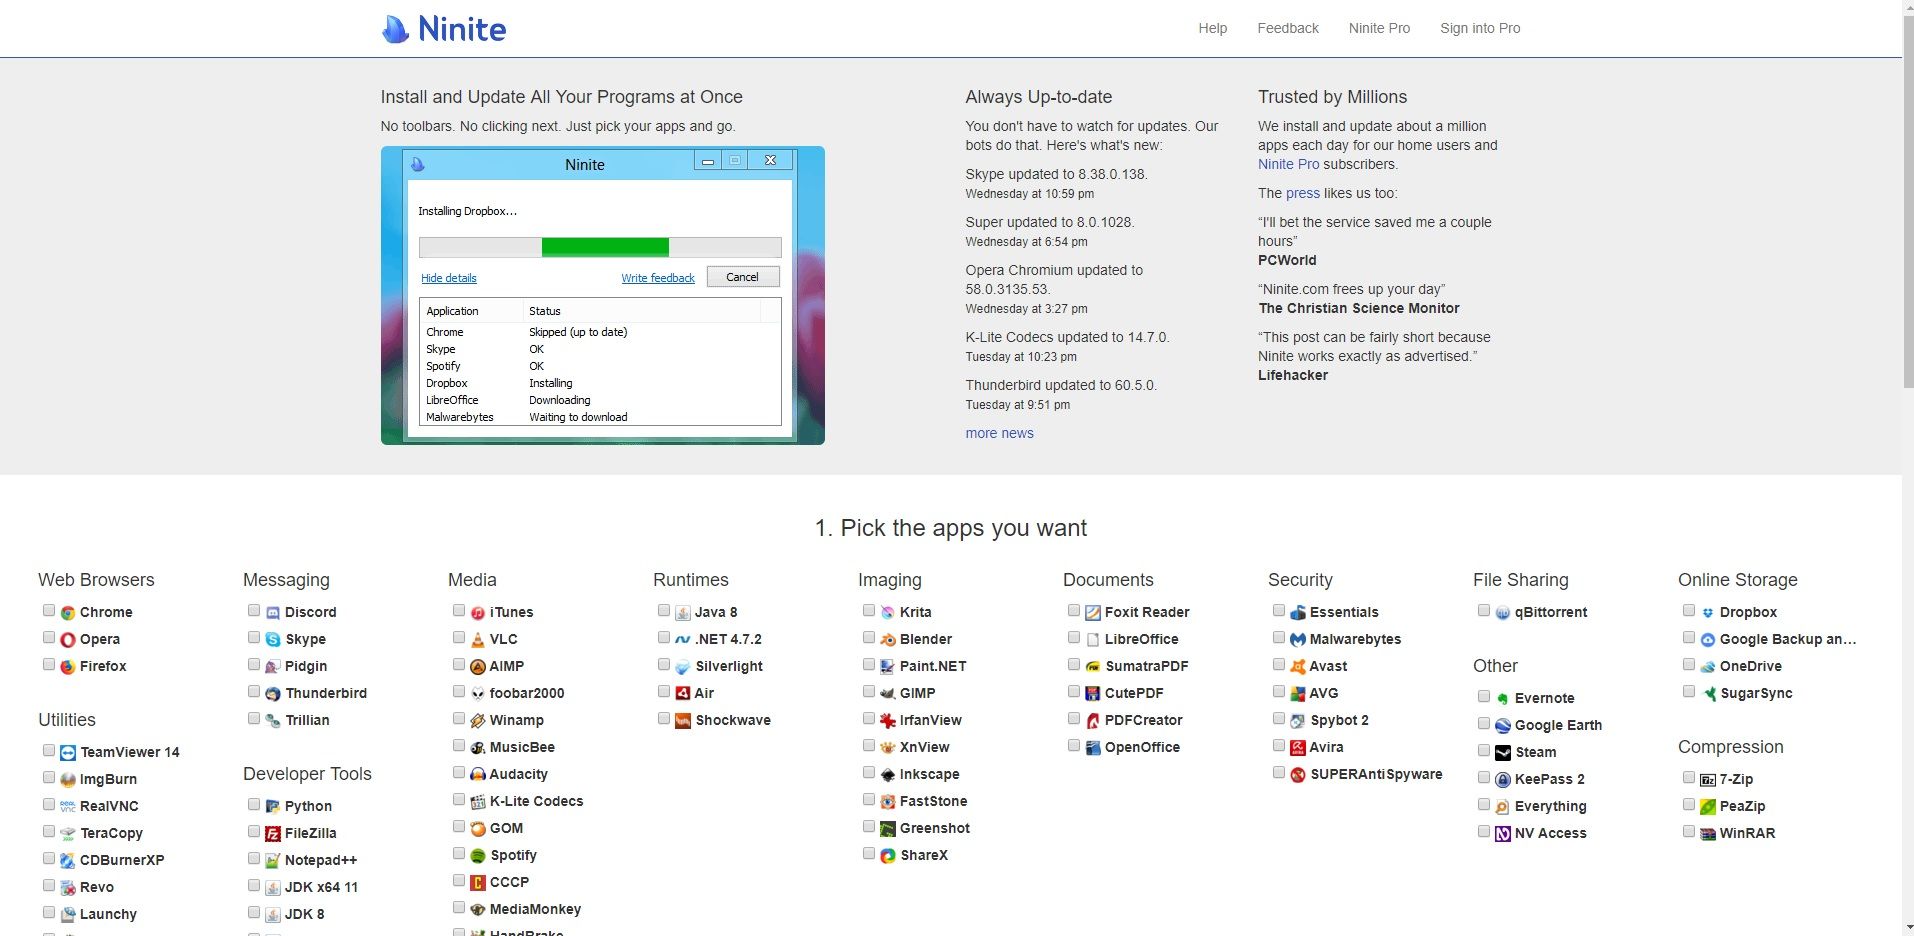1914x936 pixels.
Task: Select the KeePass 2 checkbox
Action: 1484,777
